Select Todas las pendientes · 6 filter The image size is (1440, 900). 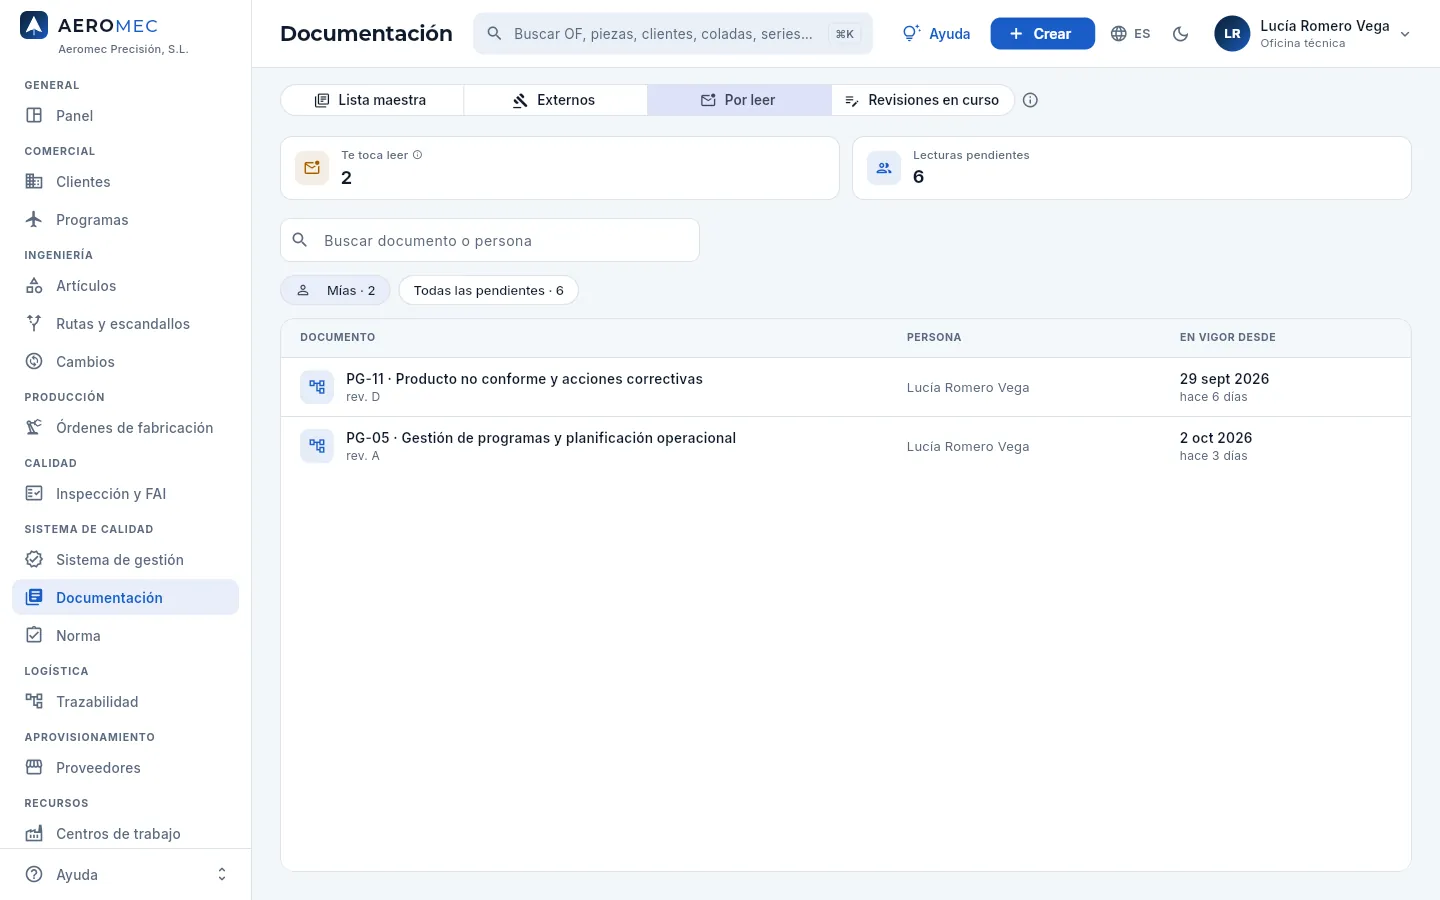[488, 290]
